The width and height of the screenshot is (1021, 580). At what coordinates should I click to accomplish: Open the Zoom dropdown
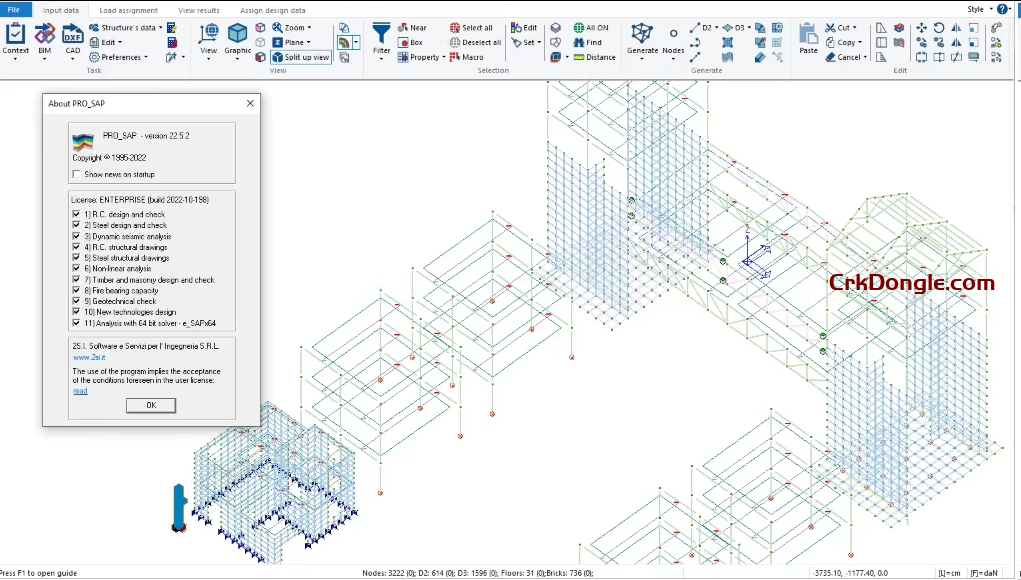(x=311, y=28)
